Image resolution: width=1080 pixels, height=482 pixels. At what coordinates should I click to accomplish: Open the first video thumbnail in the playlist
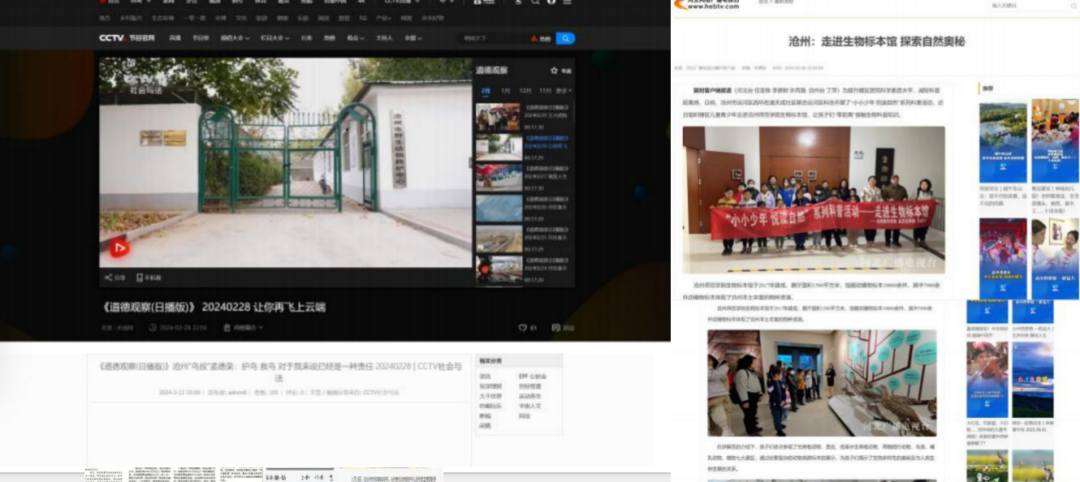click(x=497, y=117)
